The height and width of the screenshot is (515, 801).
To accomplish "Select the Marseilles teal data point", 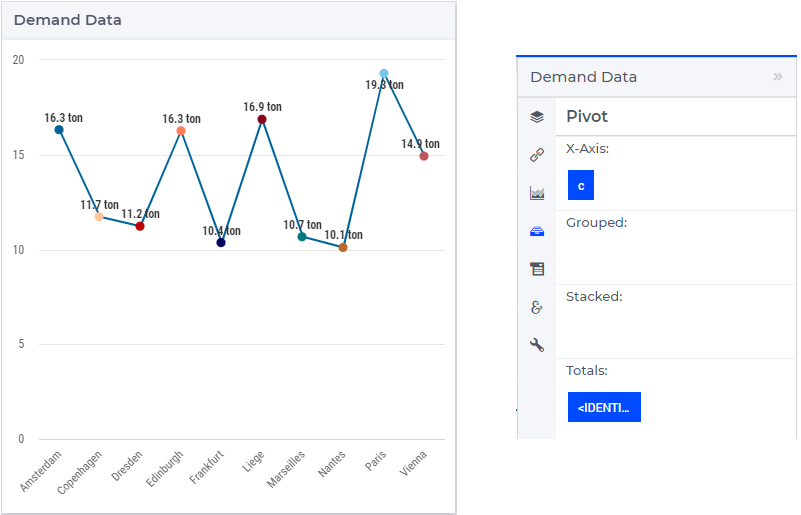I will [302, 237].
